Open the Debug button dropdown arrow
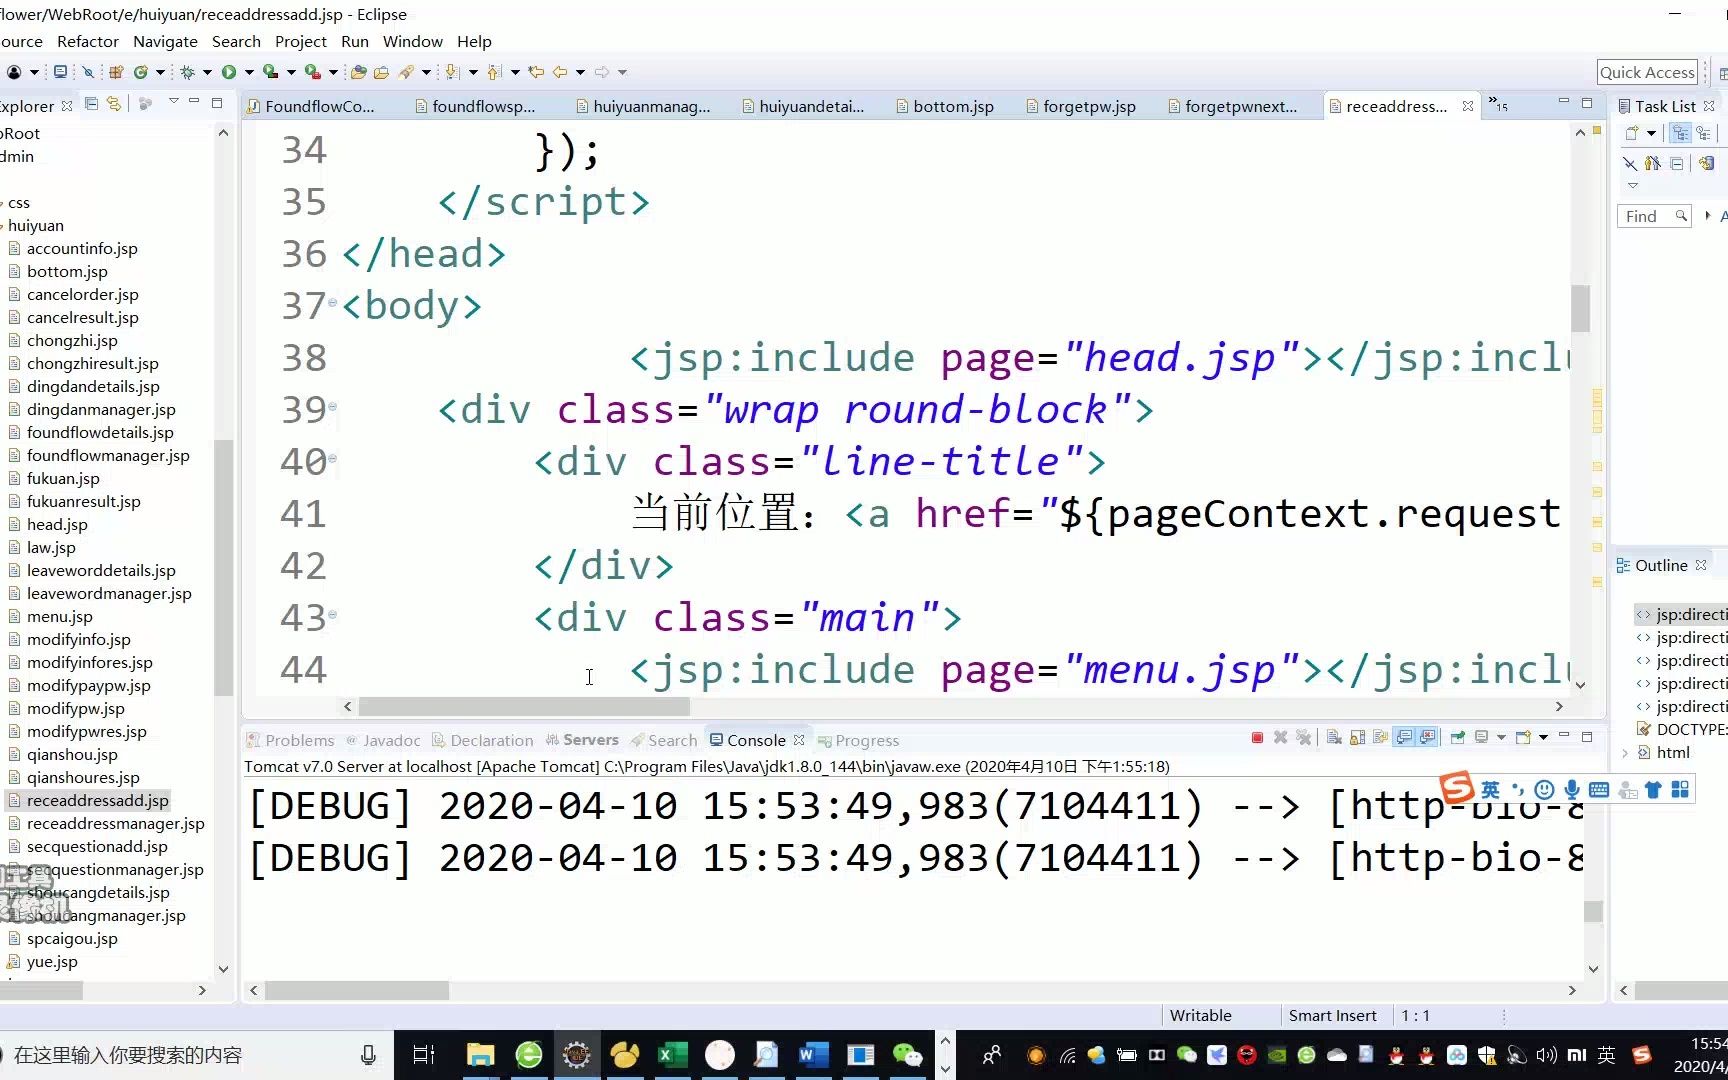1728x1080 pixels. [207, 72]
